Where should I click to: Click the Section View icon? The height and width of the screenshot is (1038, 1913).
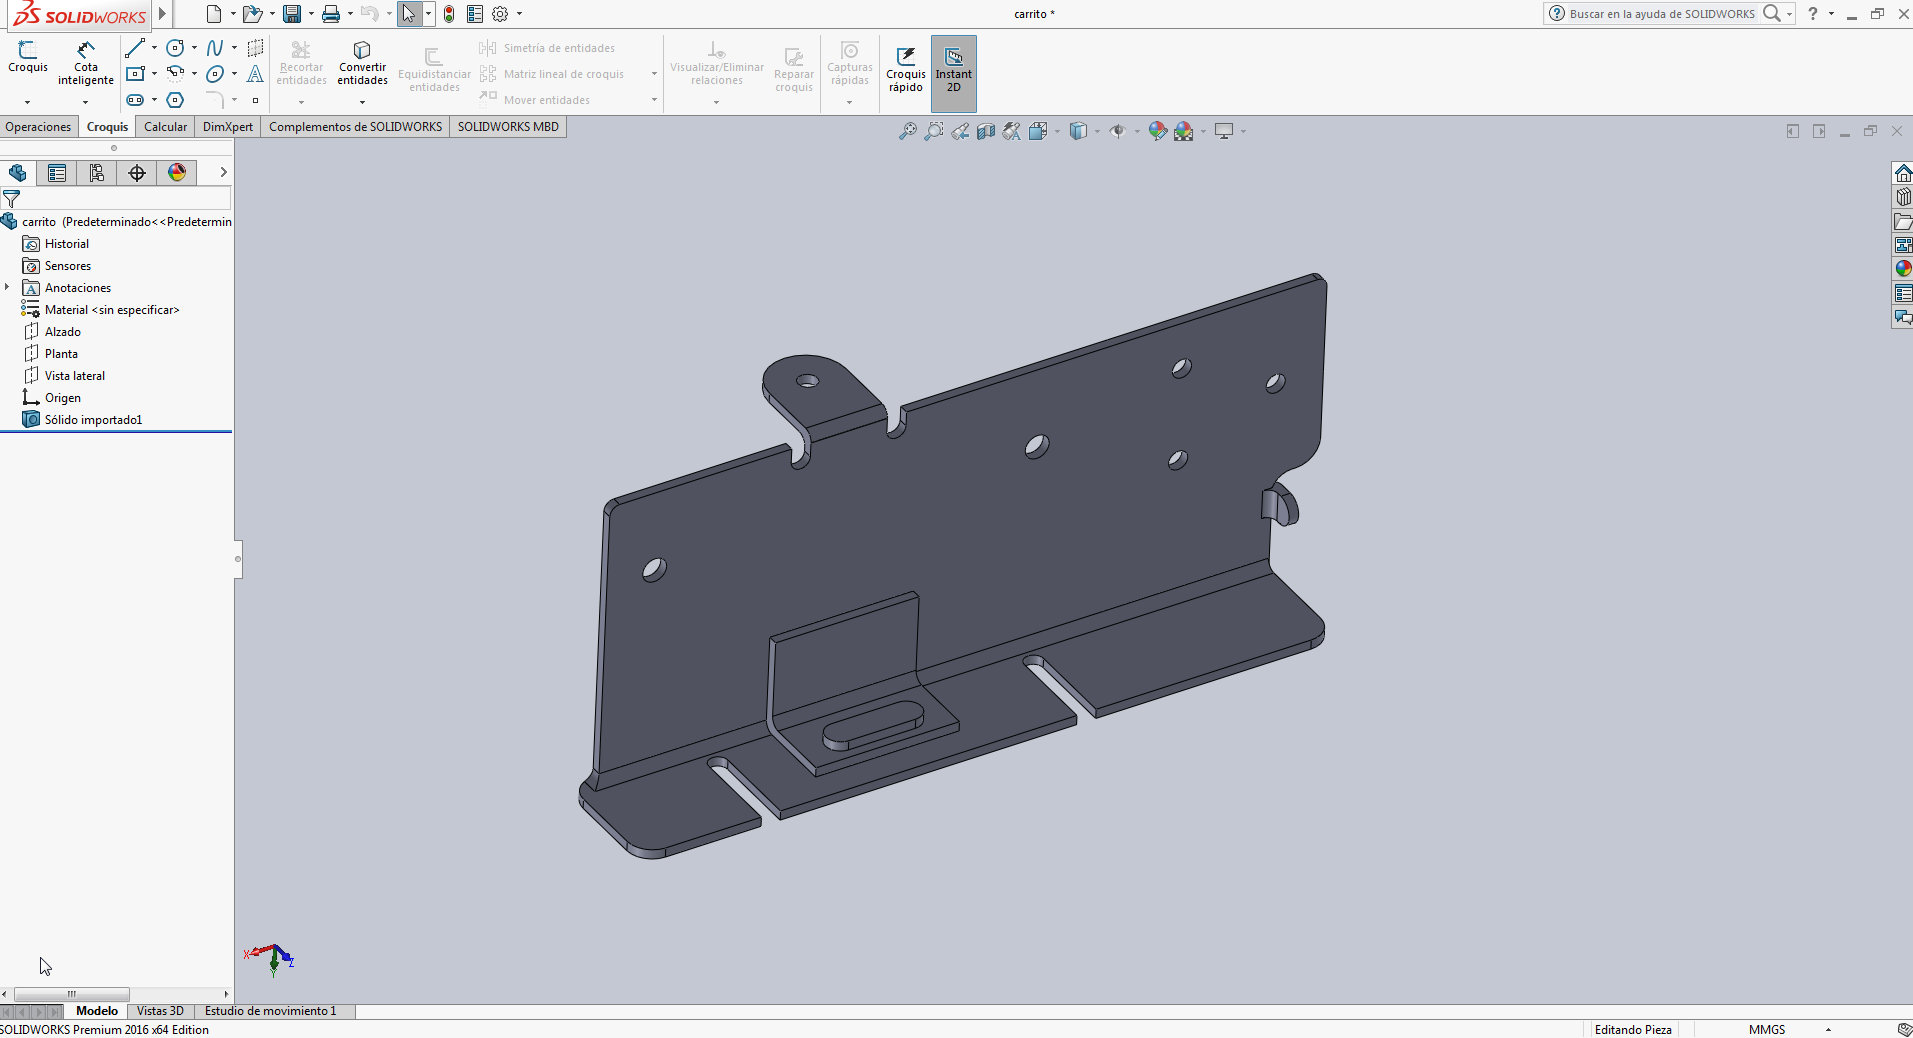point(986,131)
